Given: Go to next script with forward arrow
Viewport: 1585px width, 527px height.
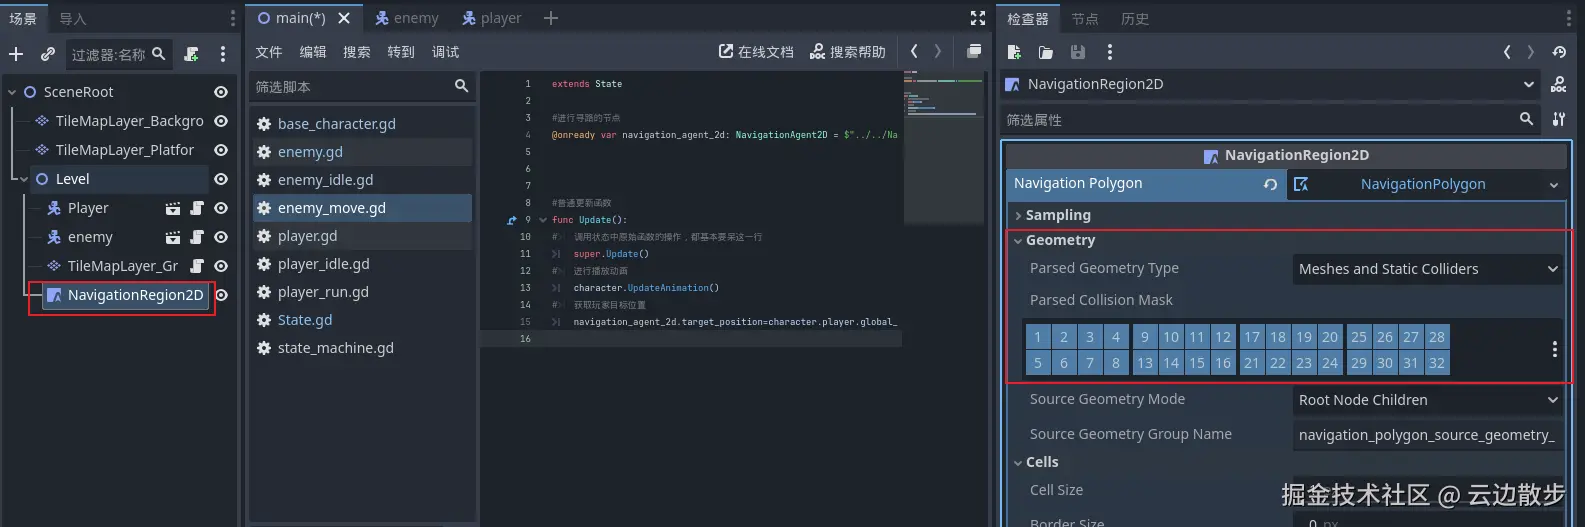Looking at the screenshot, I should coord(938,51).
